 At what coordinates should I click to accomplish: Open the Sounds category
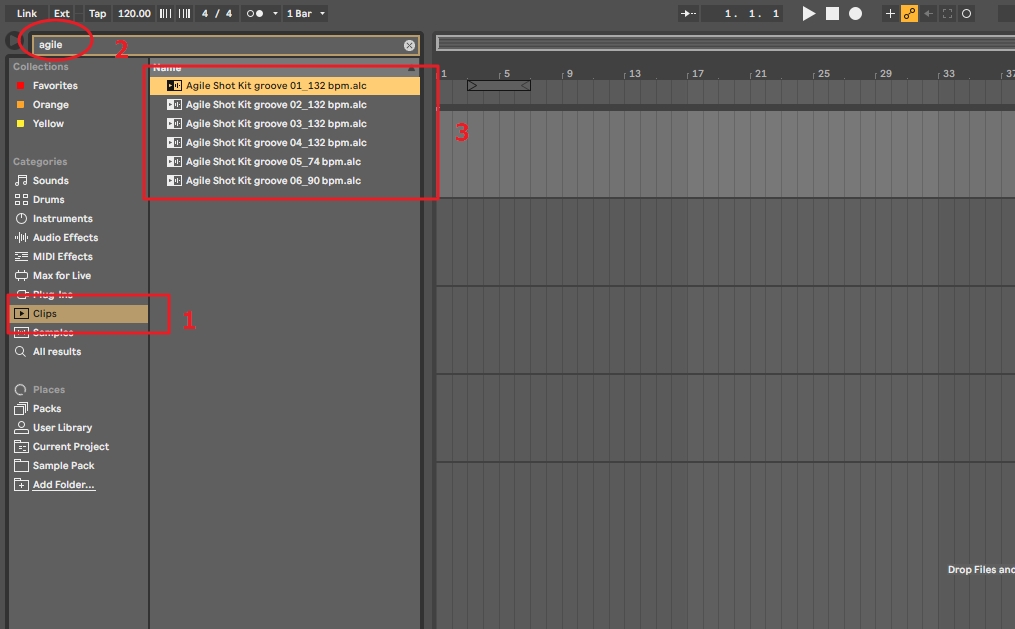[x=50, y=181]
